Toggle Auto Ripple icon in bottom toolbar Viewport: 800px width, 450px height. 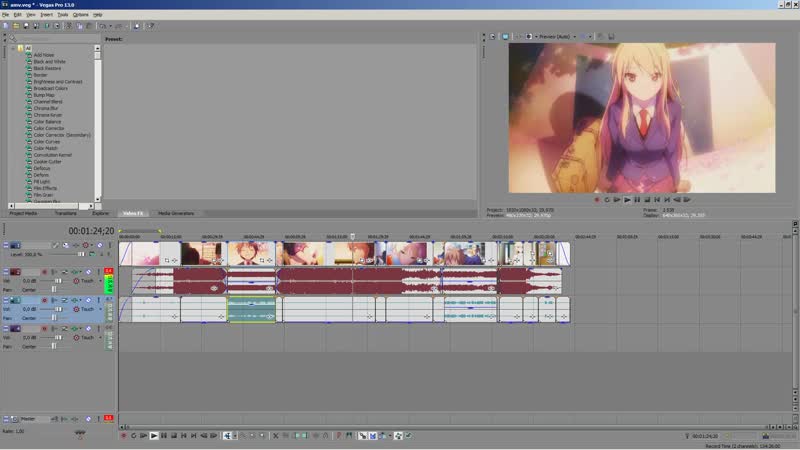click(382, 436)
